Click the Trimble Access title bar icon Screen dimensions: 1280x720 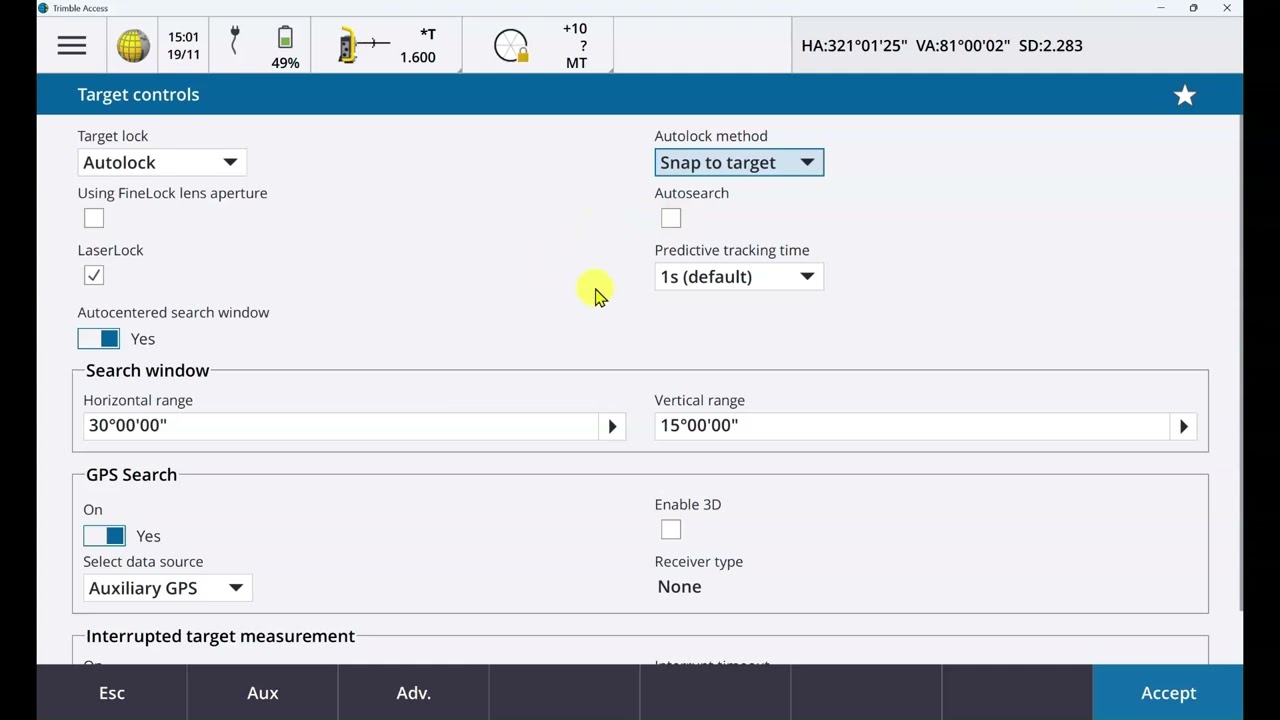click(x=43, y=8)
